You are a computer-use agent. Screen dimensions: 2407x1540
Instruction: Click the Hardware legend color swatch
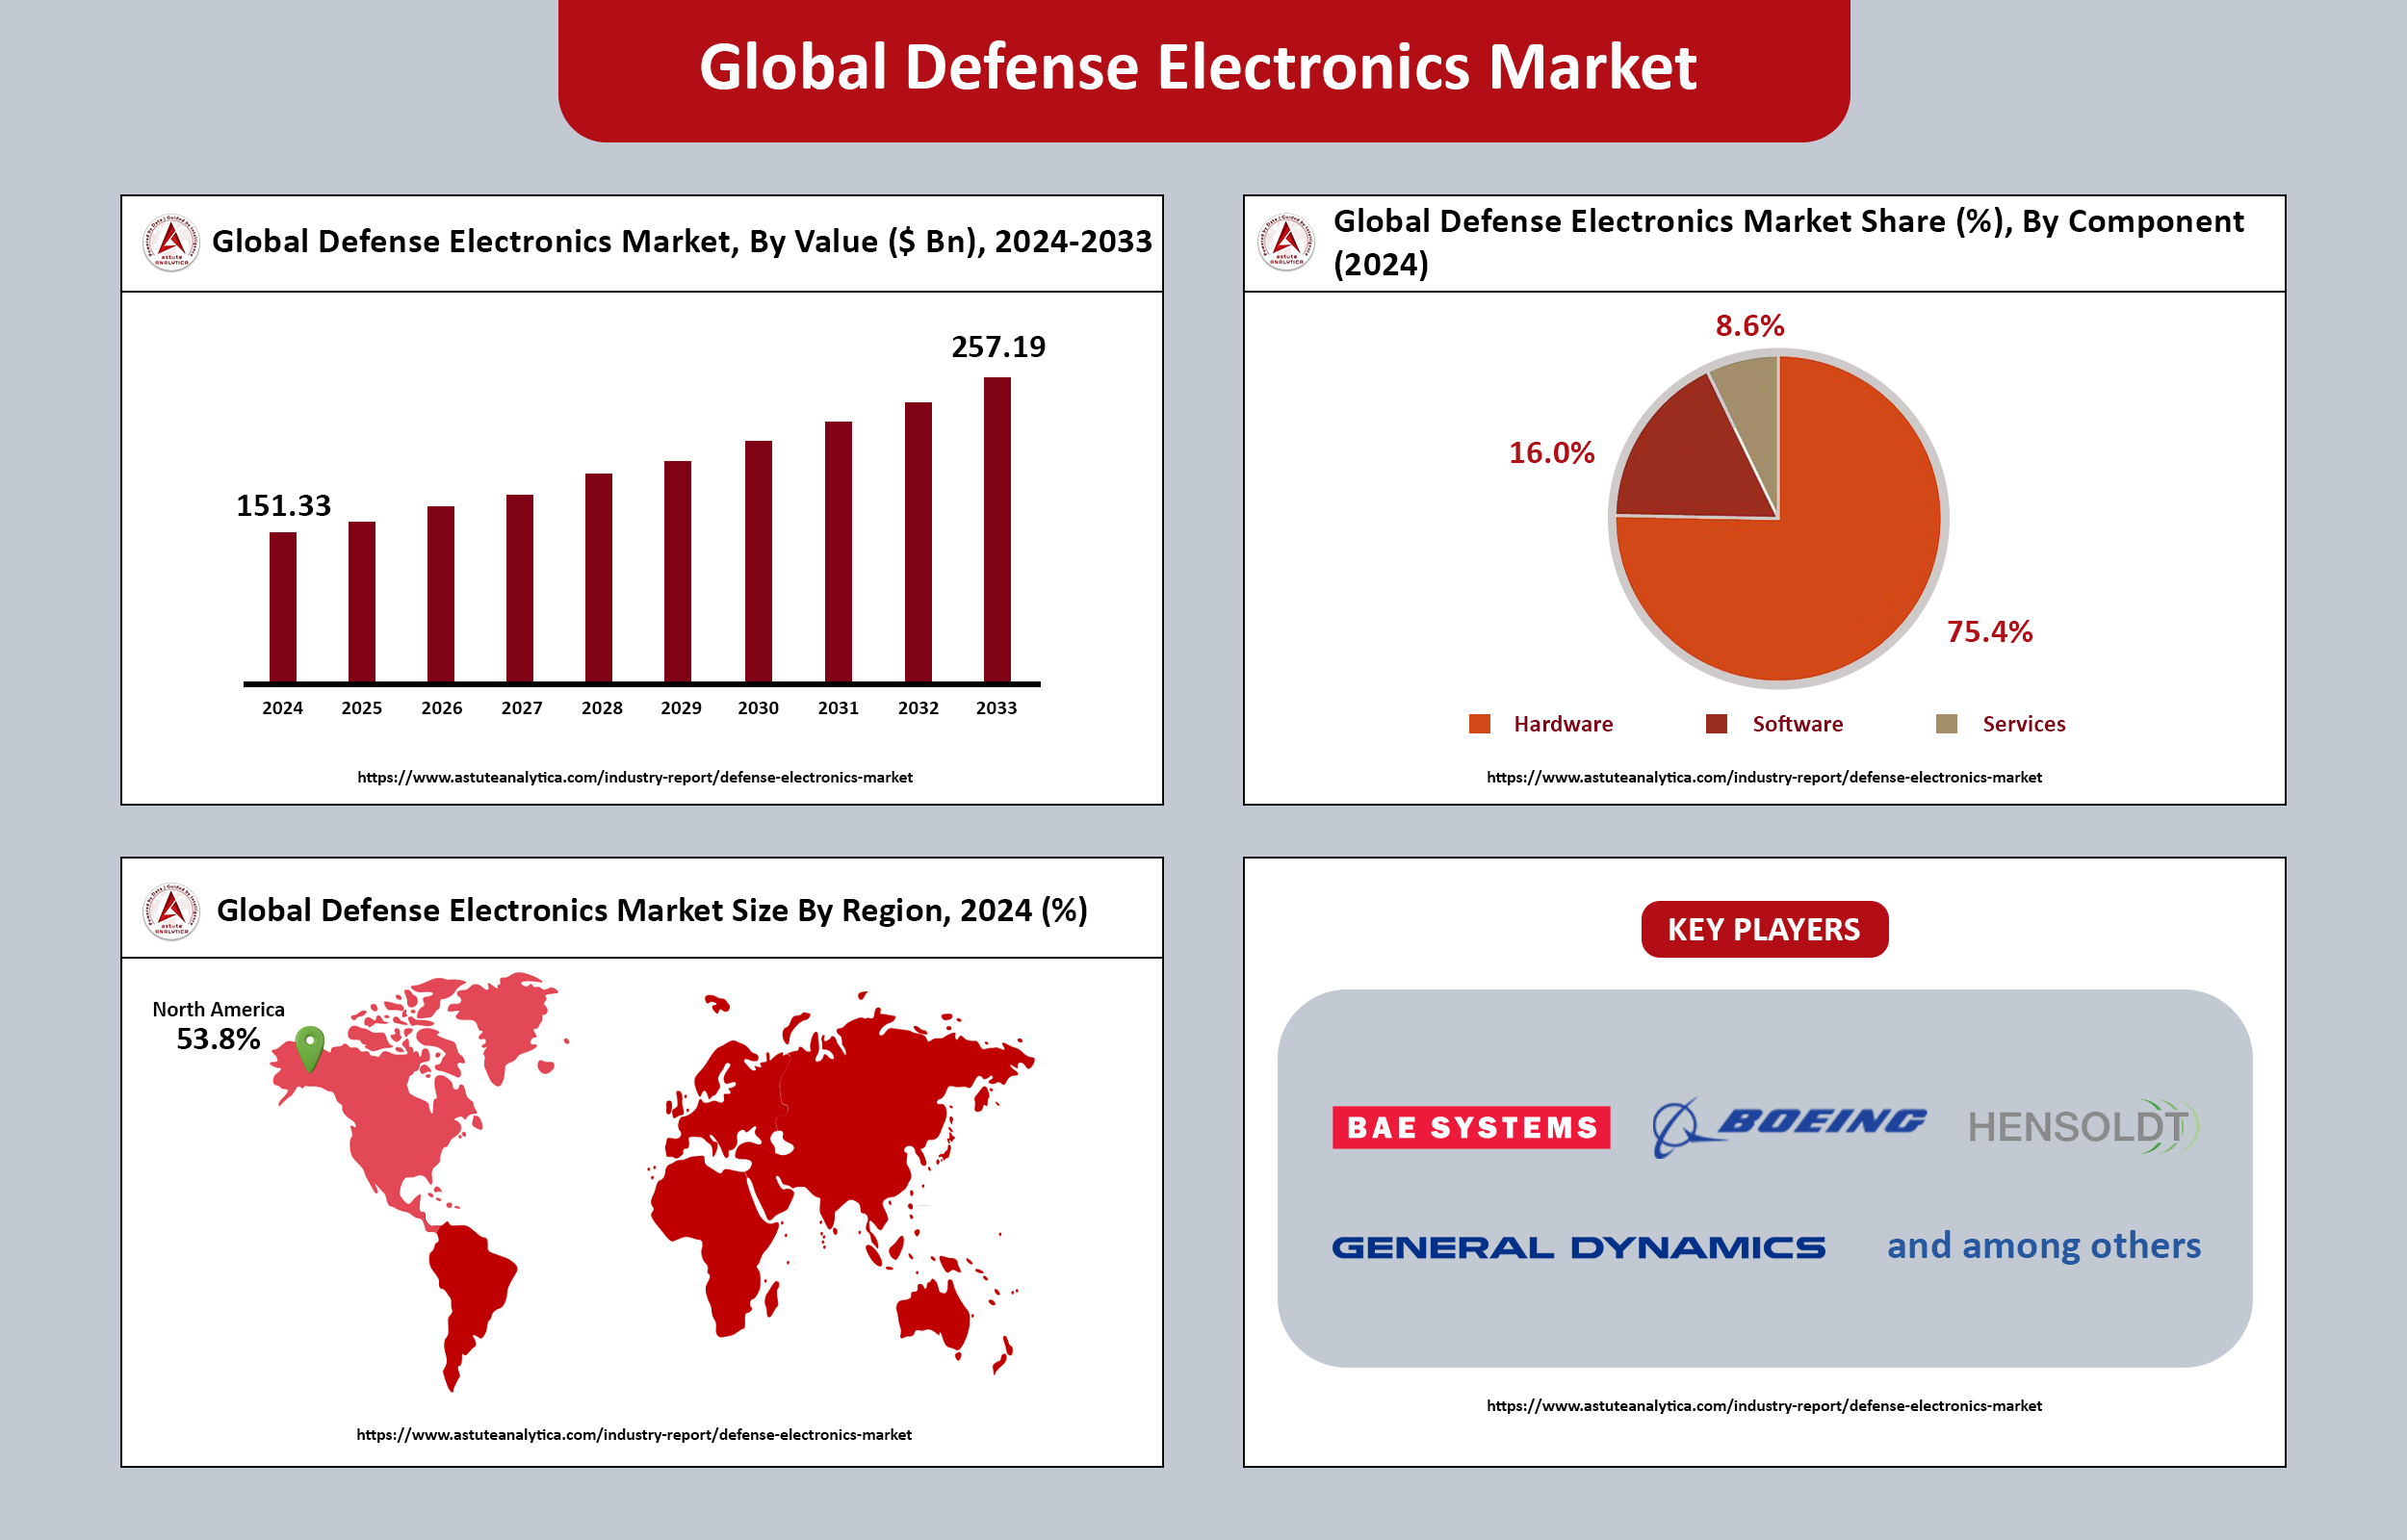(x=1480, y=723)
